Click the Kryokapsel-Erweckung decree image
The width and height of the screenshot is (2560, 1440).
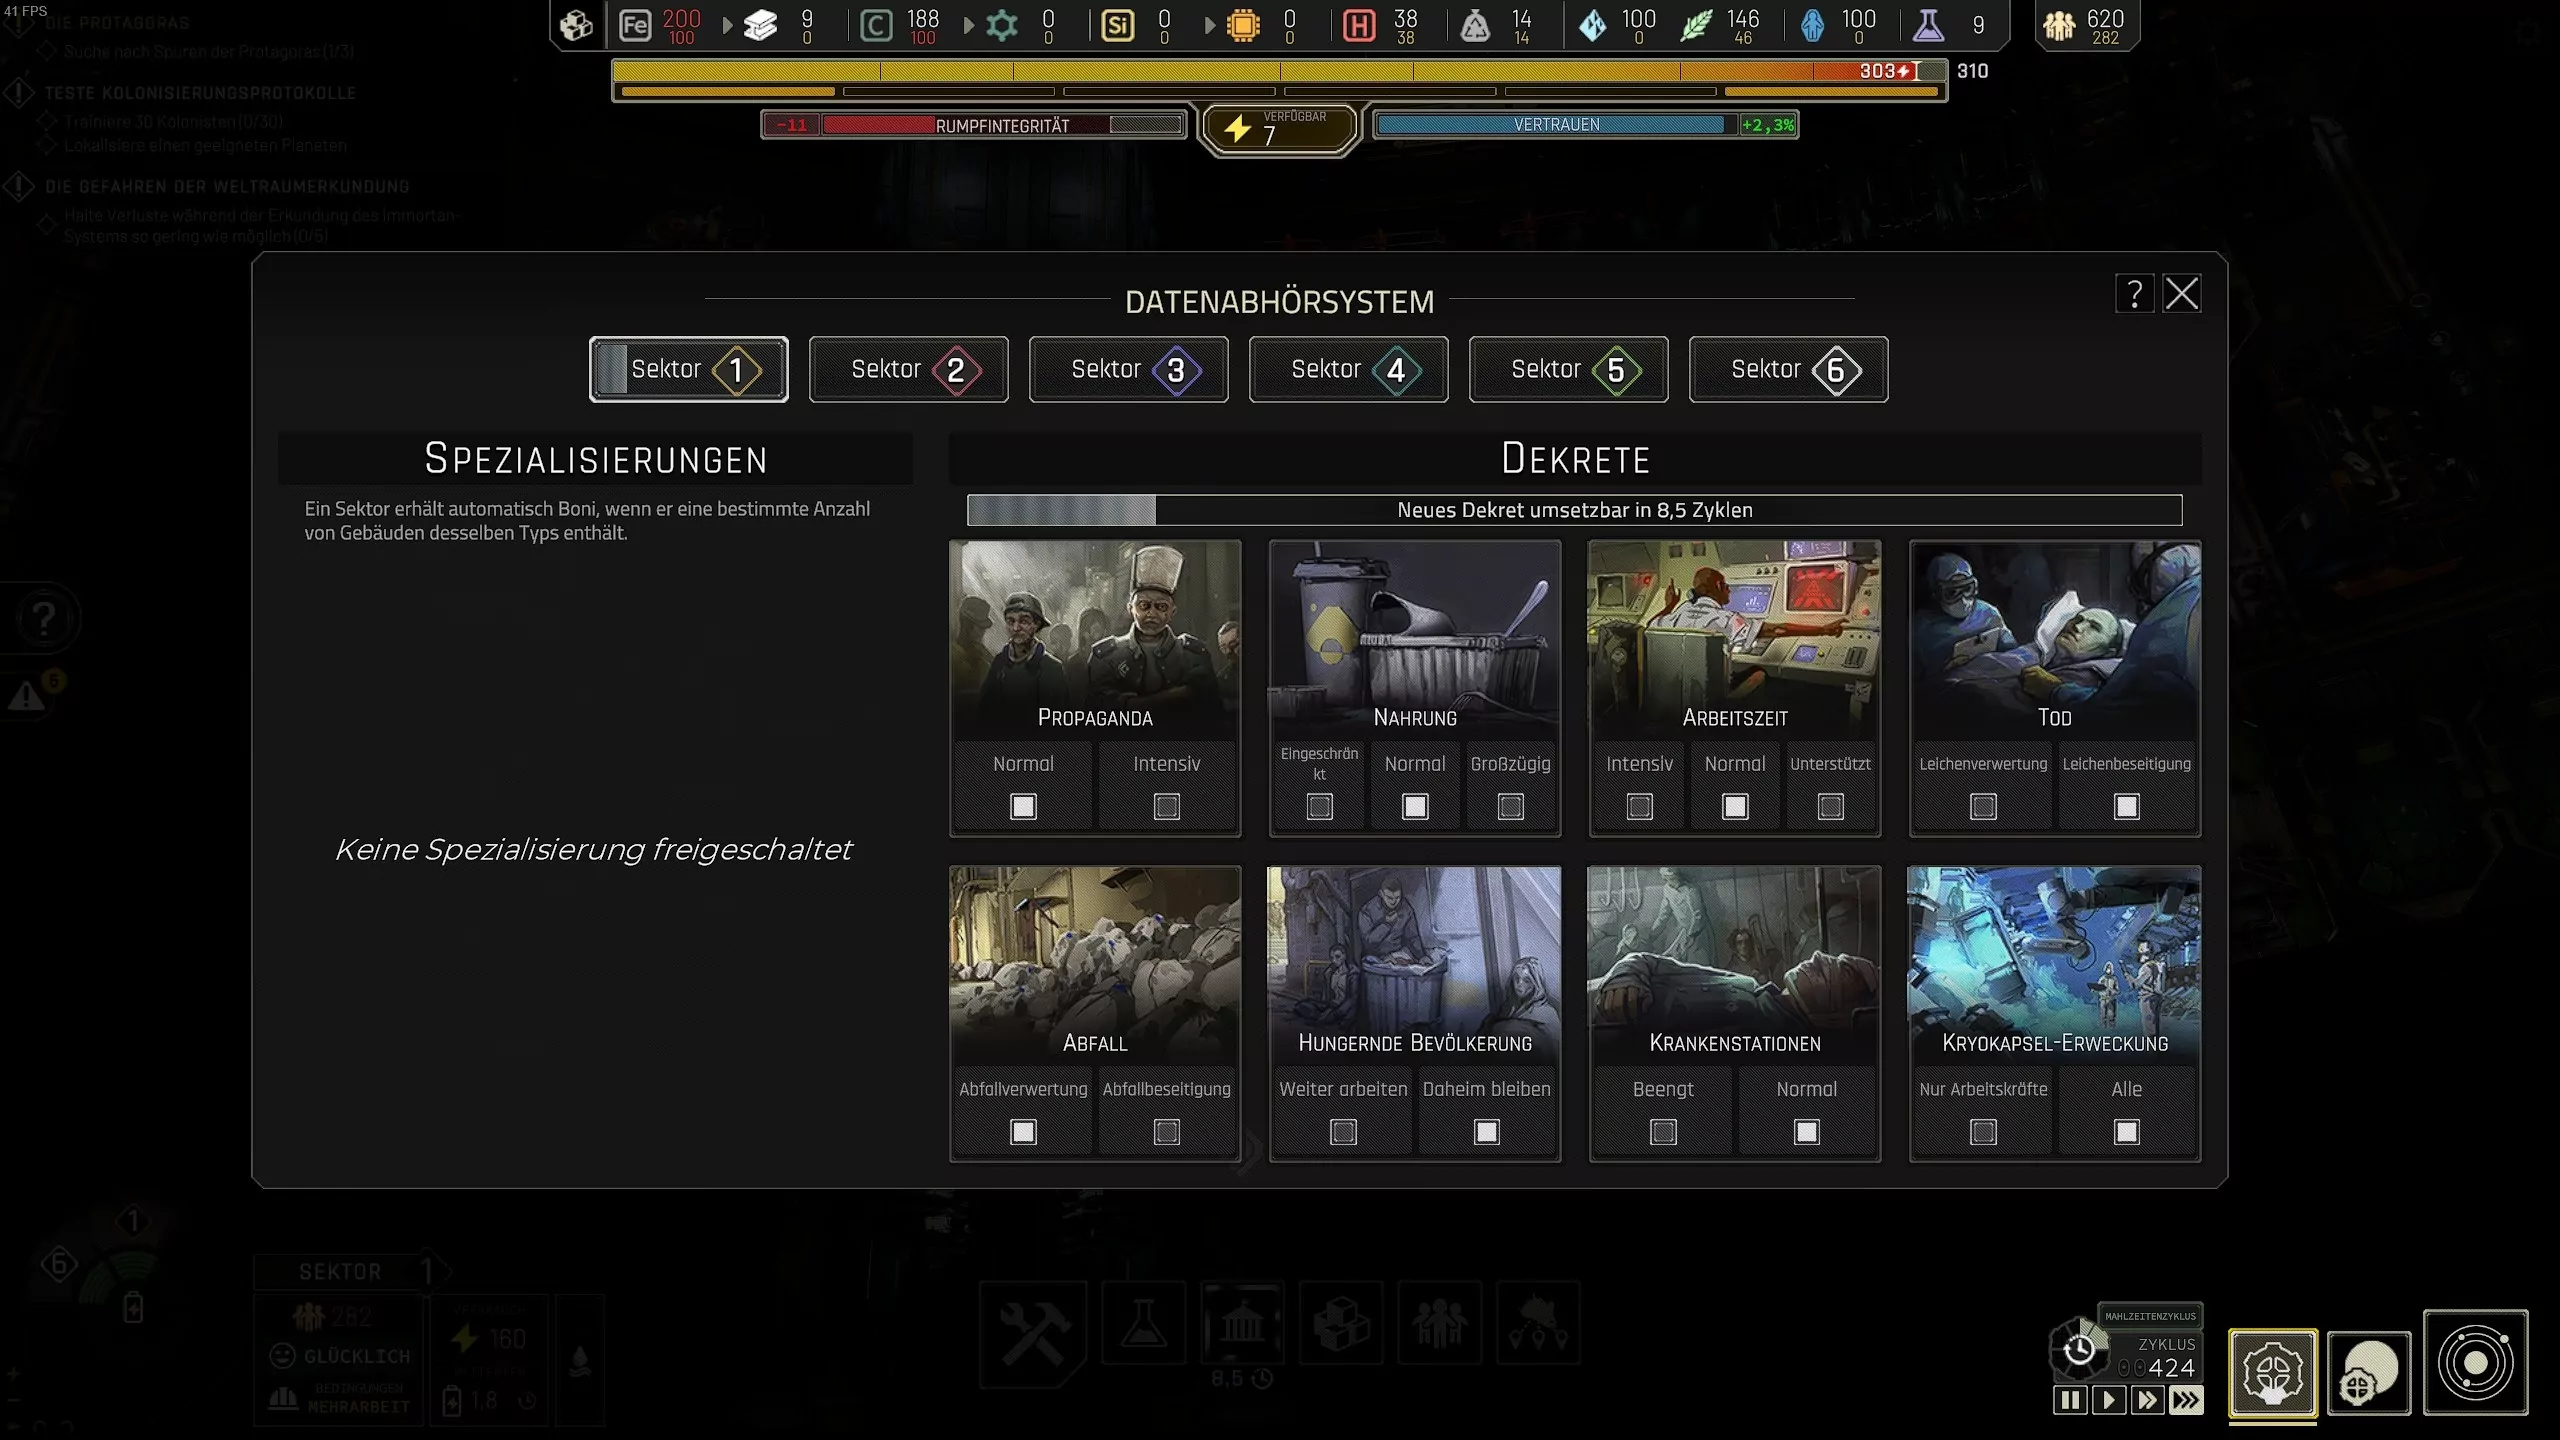pyautogui.click(x=2055, y=966)
